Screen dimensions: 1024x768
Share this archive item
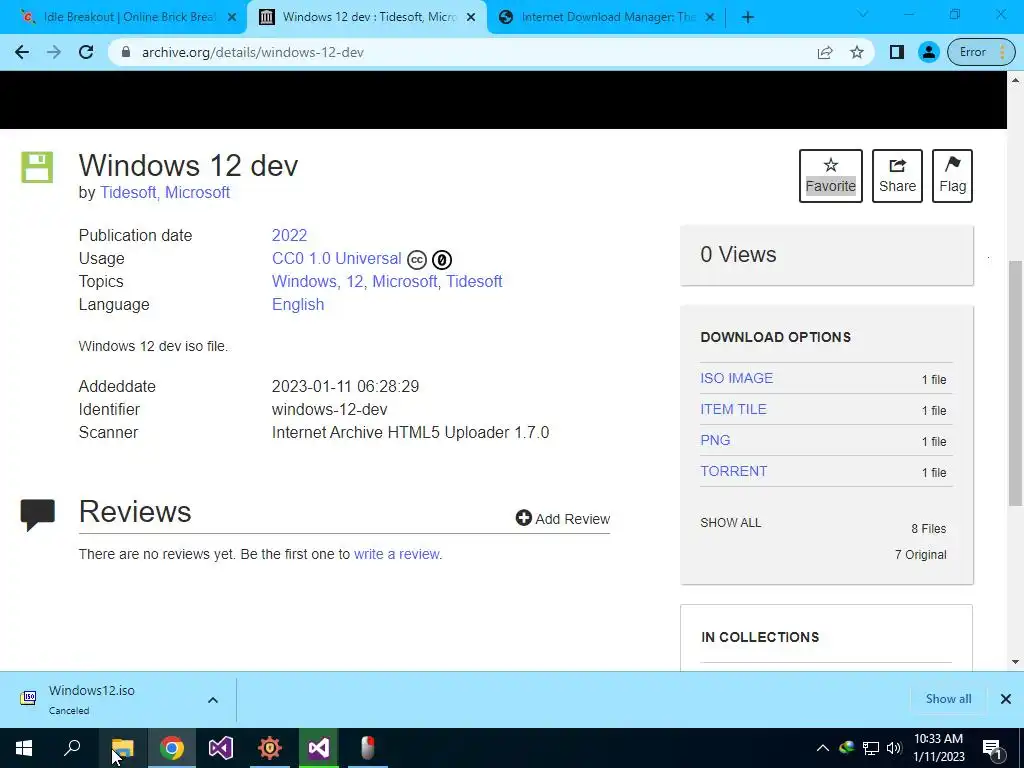[897, 176]
